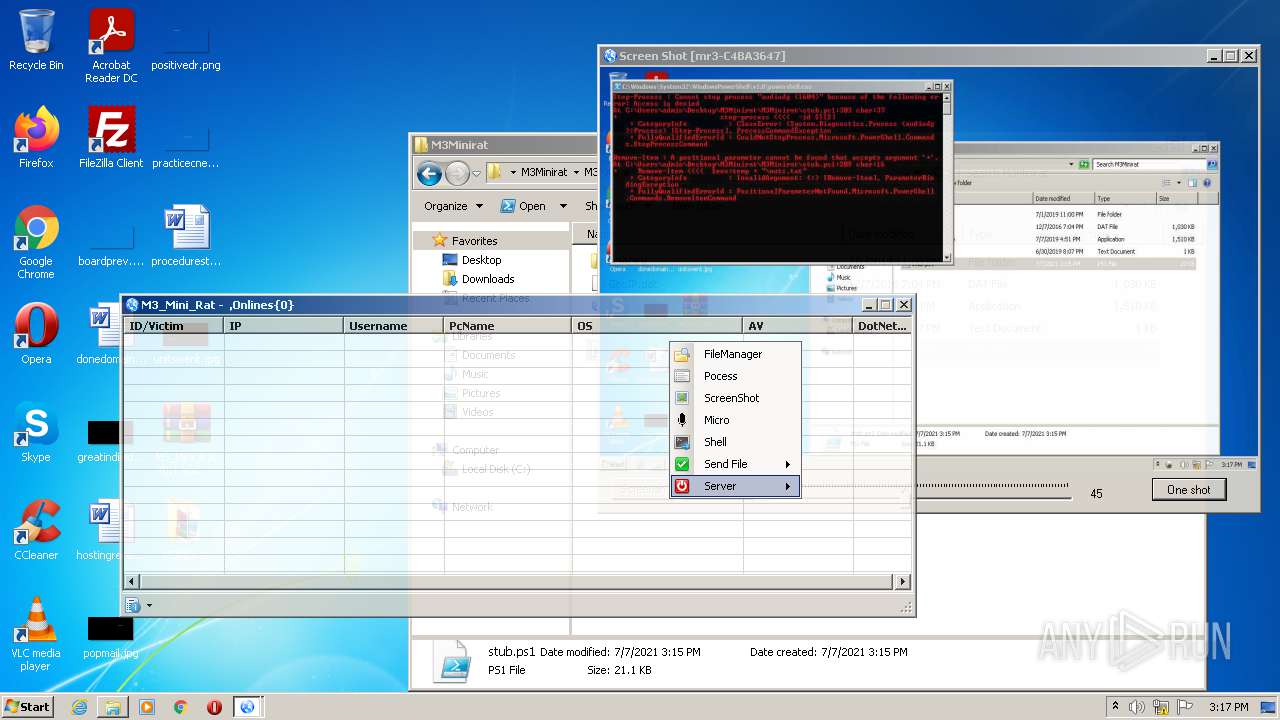Open the positivedr.png desktop file
1280x720 pixels.
click(186, 46)
